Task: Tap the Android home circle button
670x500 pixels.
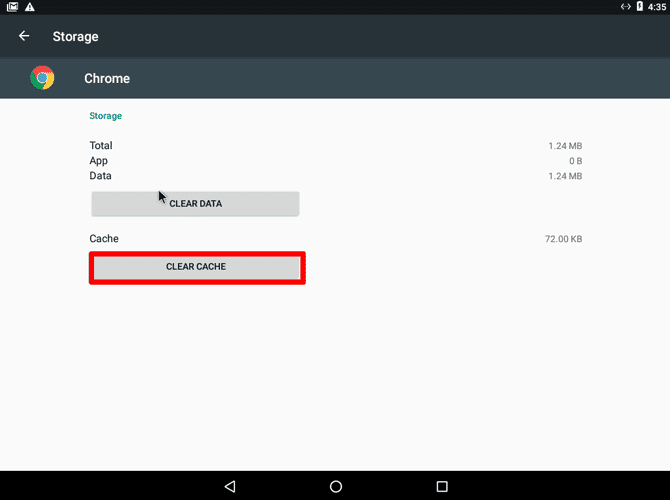Action: 336,486
